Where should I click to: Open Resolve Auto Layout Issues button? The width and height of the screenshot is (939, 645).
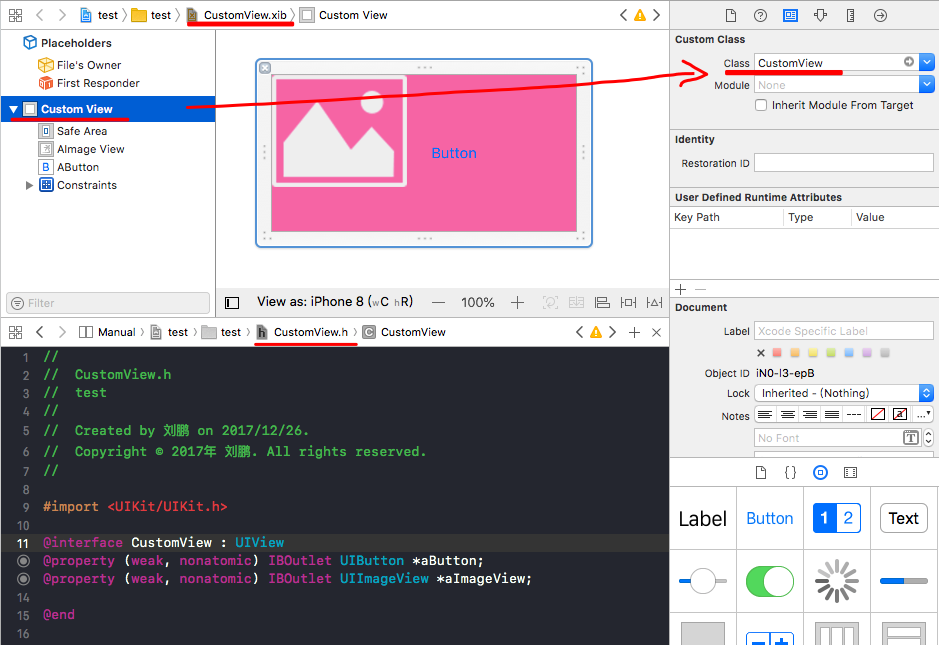tap(655, 302)
